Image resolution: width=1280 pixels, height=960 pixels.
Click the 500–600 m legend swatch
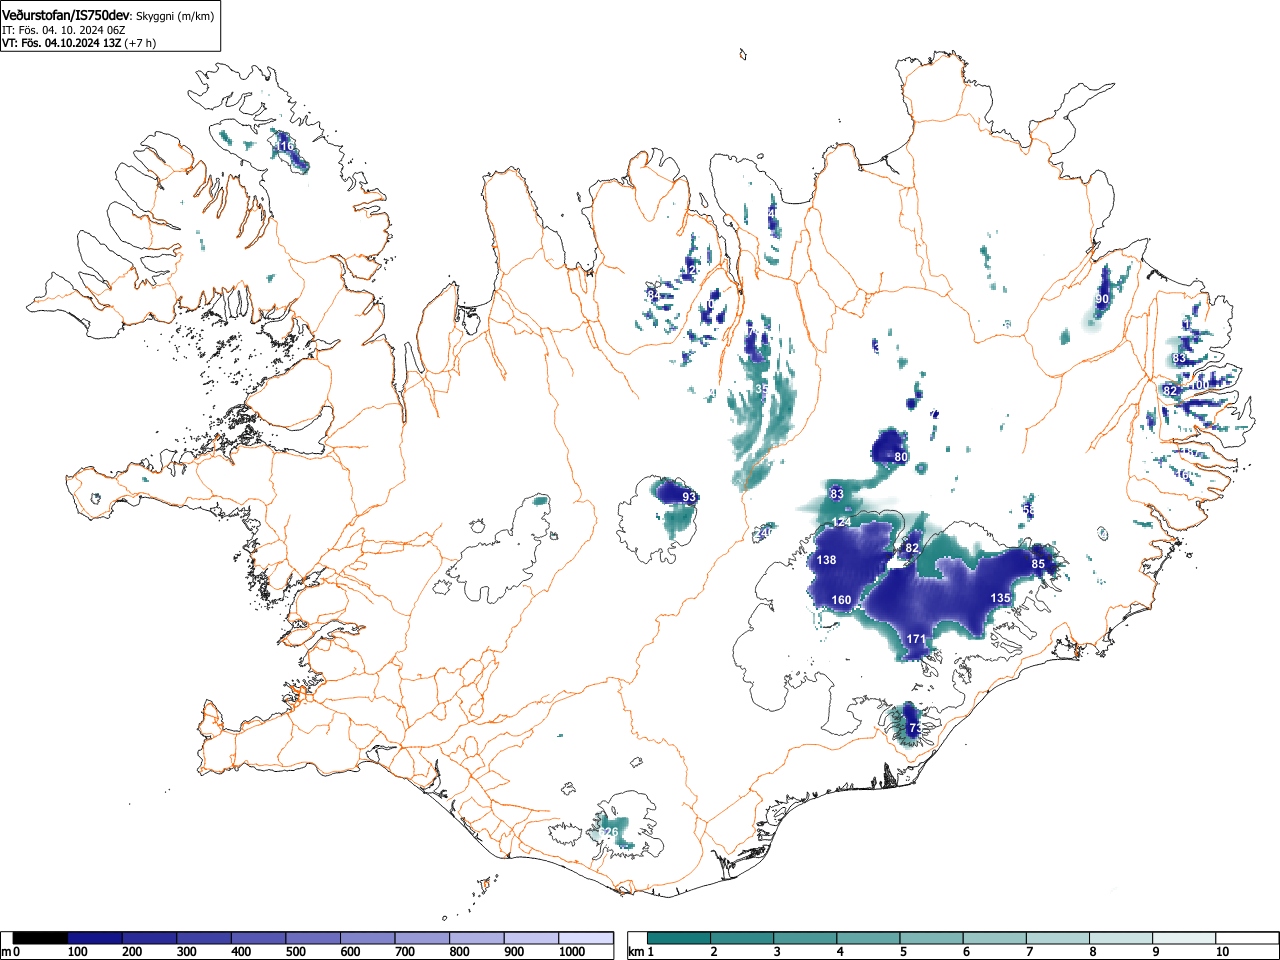[313, 938]
